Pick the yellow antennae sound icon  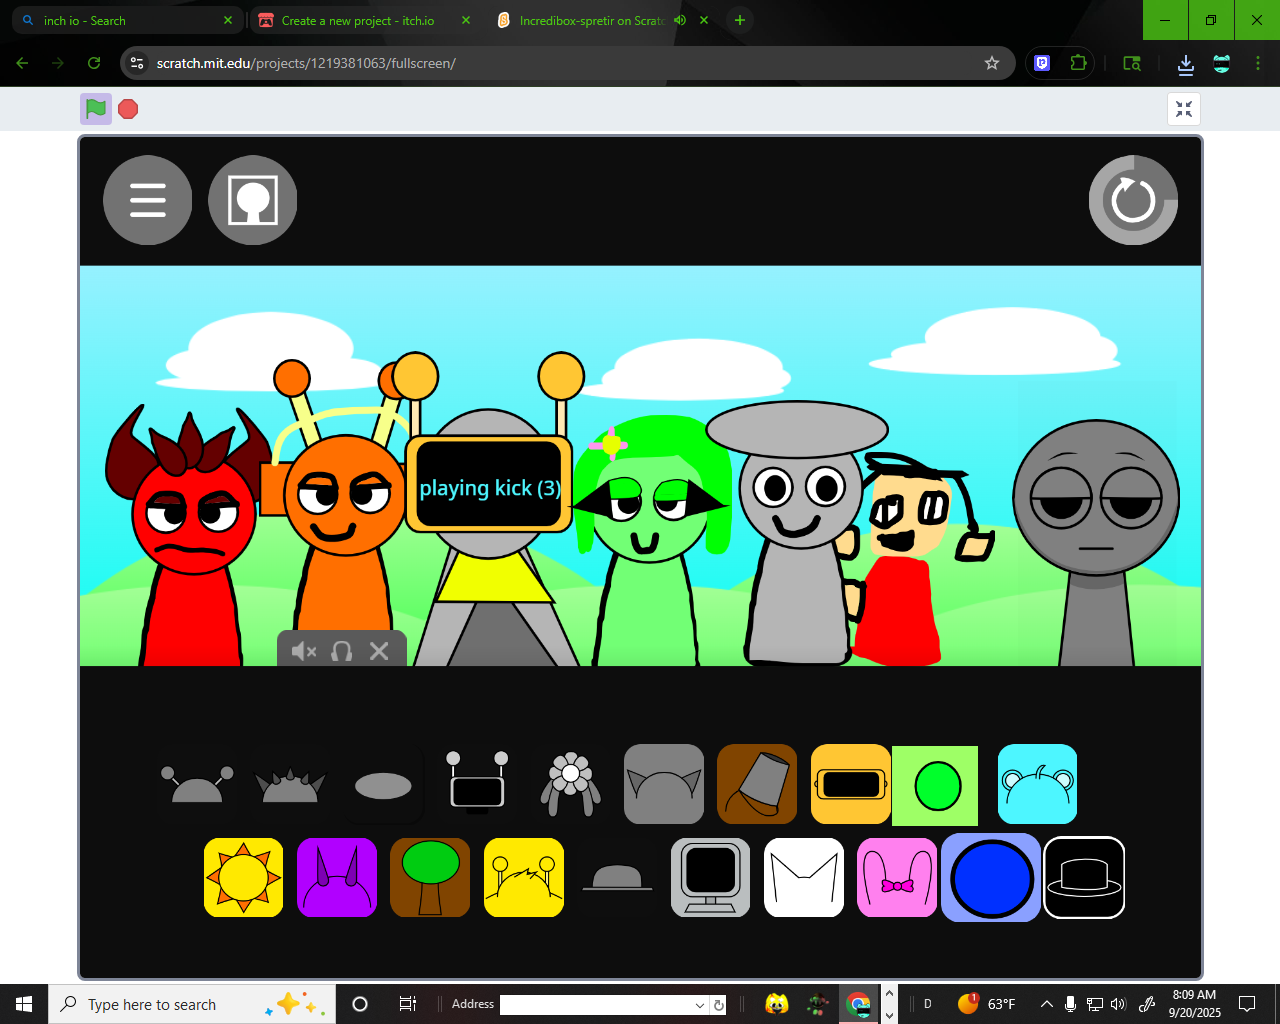524,878
